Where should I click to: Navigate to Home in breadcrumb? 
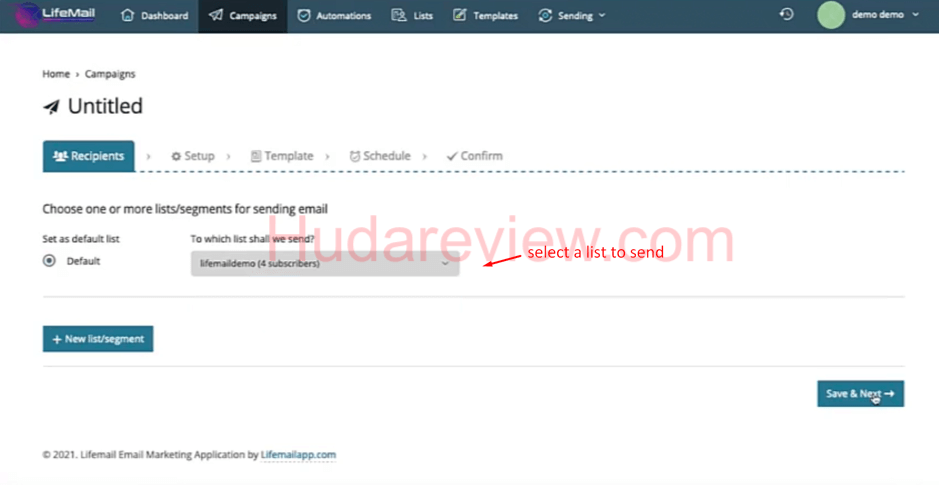coord(56,74)
